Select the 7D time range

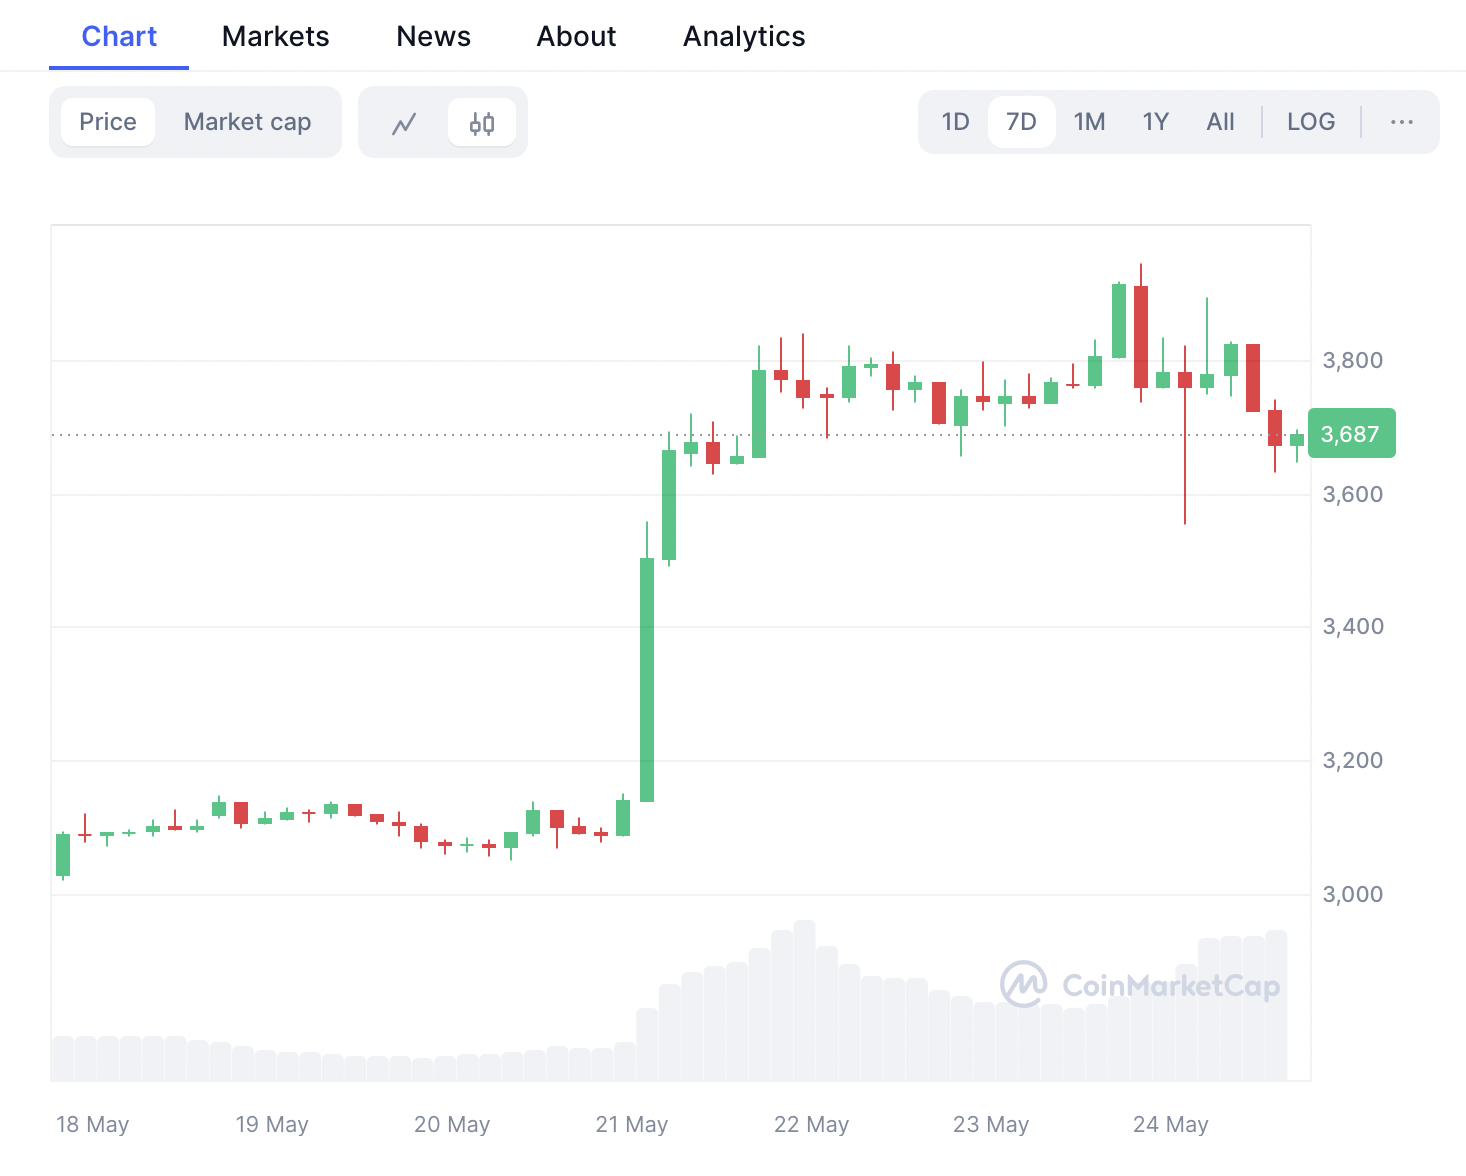[x=1021, y=122]
